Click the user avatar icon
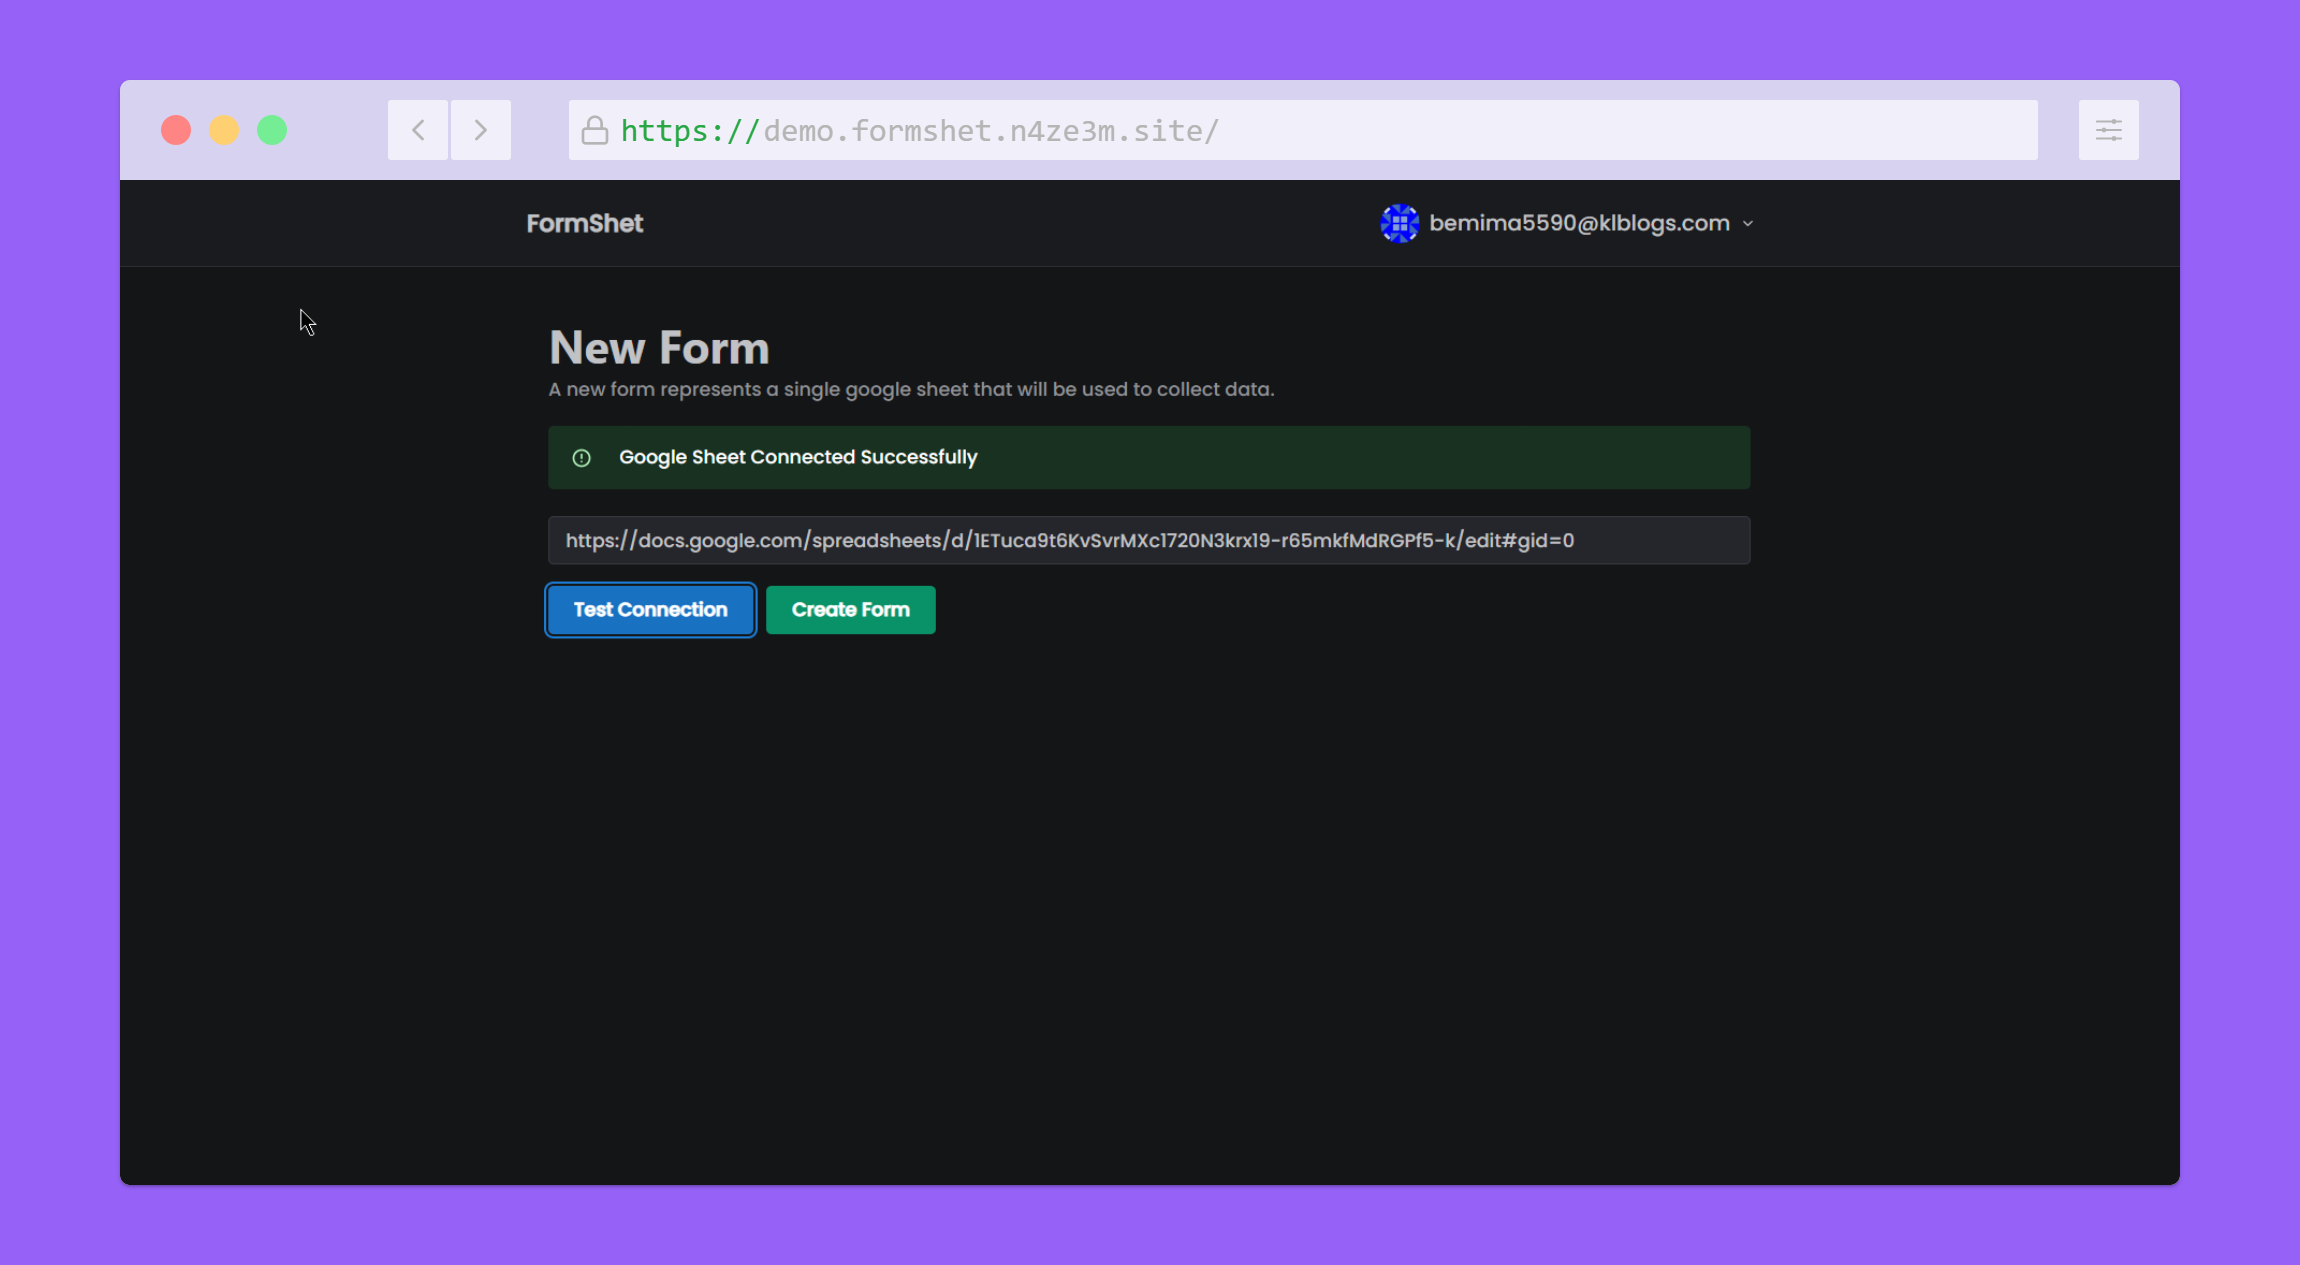The height and width of the screenshot is (1265, 2300). click(x=1399, y=223)
